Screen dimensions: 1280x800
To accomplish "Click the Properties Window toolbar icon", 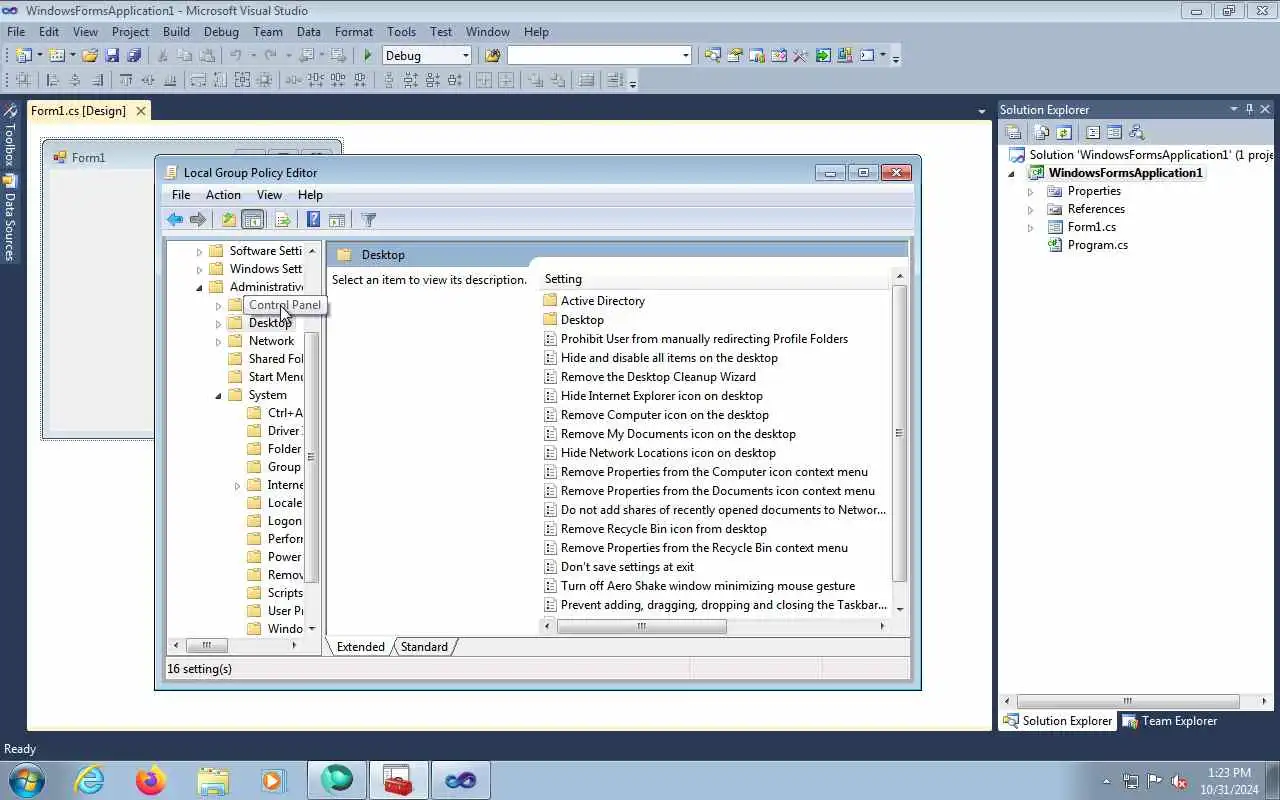I will 735,56.
